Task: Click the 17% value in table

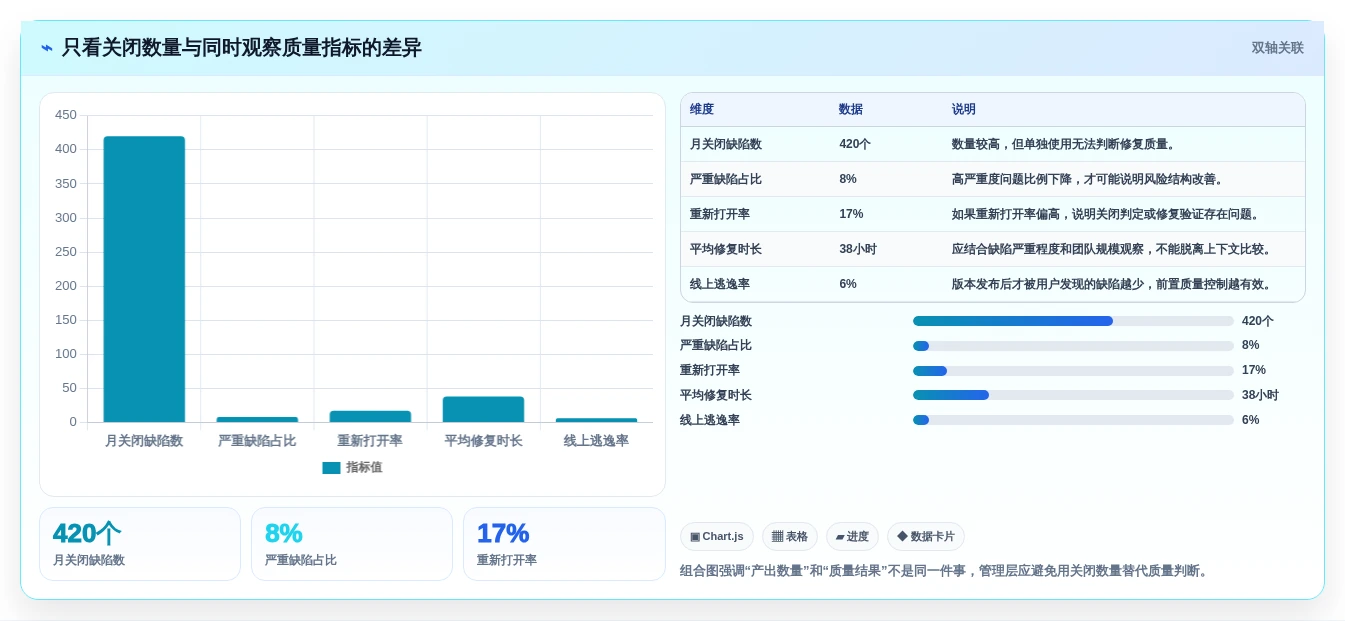Action: point(851,214)
